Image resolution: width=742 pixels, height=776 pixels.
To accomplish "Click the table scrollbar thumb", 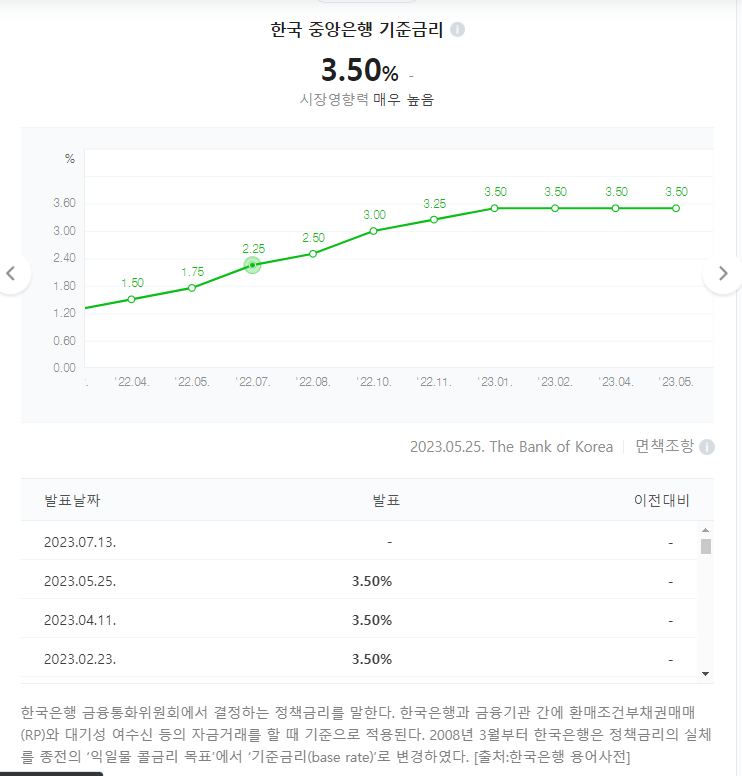I will point(705,546).
